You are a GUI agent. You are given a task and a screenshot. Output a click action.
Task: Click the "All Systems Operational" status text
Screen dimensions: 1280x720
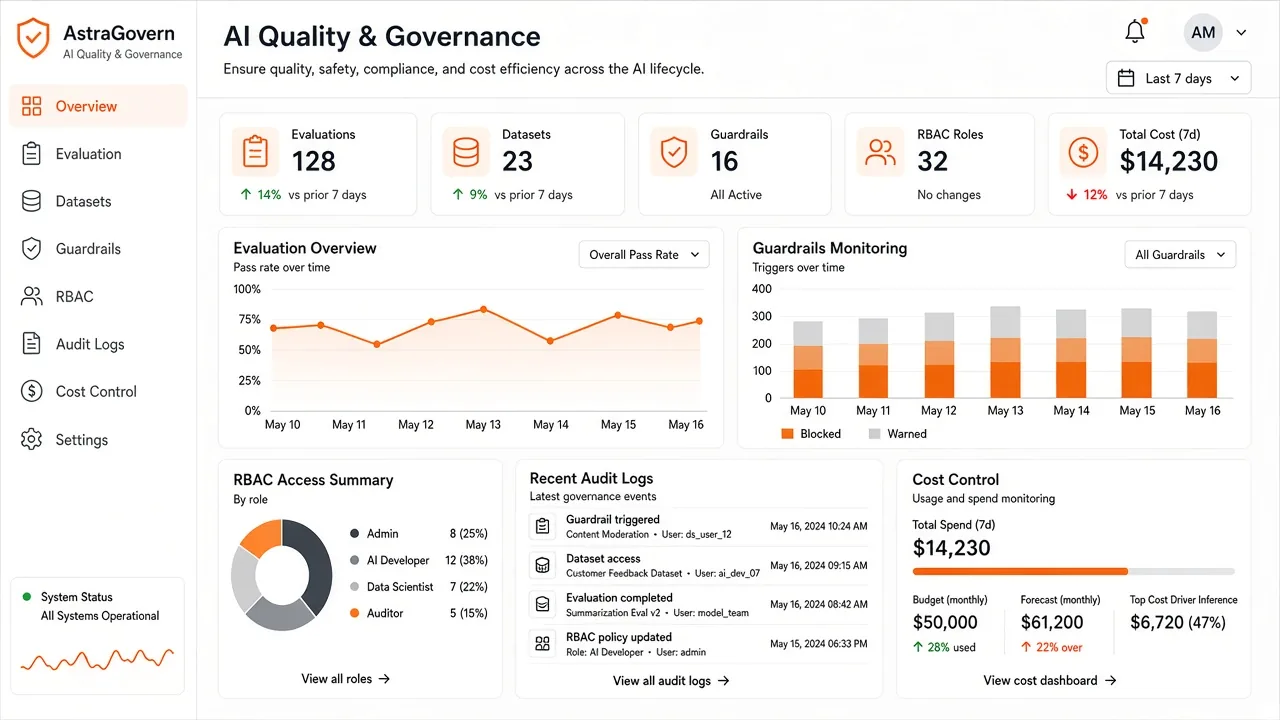click(100, 616)
